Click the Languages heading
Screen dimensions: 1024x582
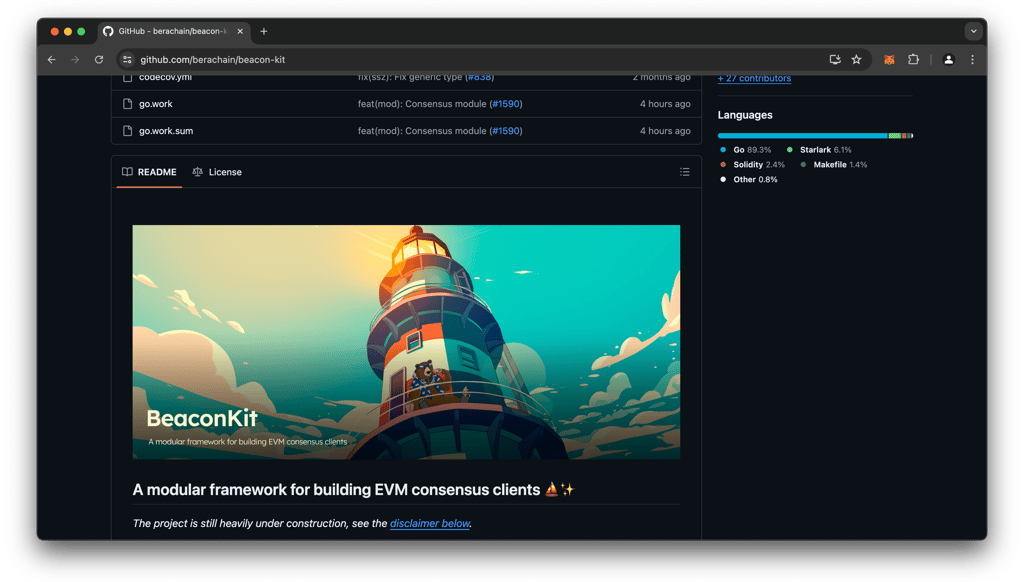tap(745, 115)
